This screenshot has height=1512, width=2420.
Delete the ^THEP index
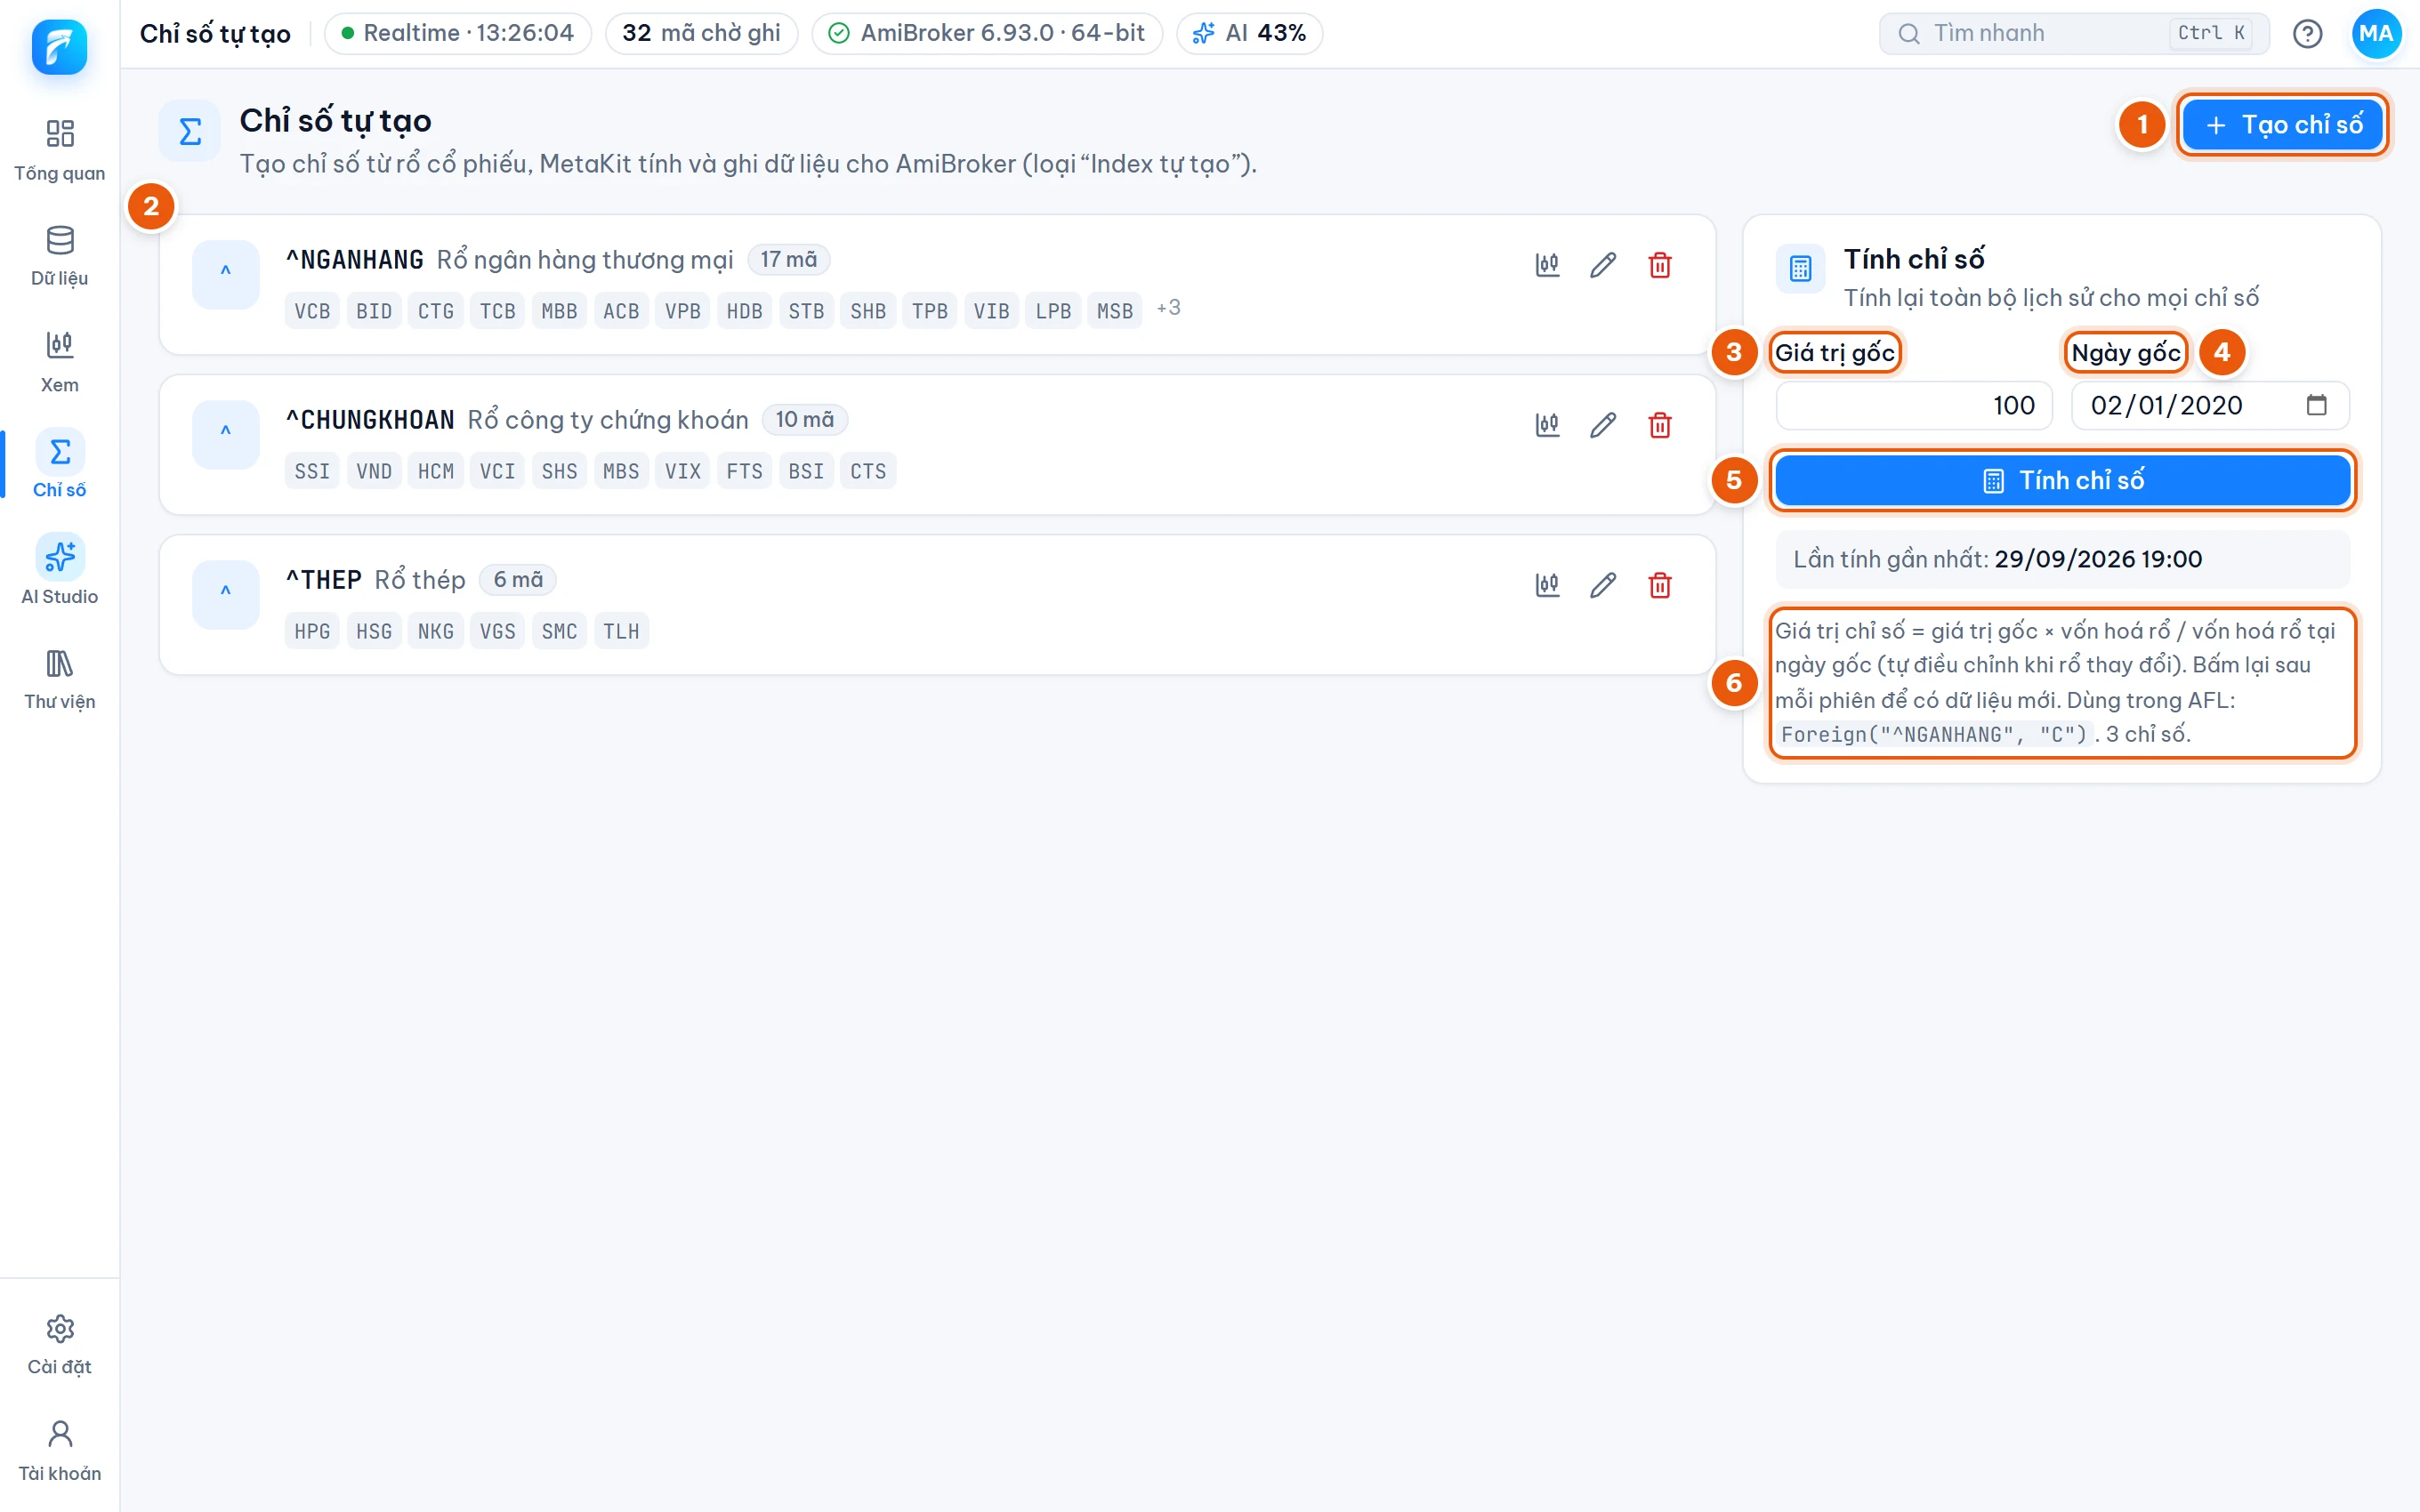click(x=1660, y=585)
